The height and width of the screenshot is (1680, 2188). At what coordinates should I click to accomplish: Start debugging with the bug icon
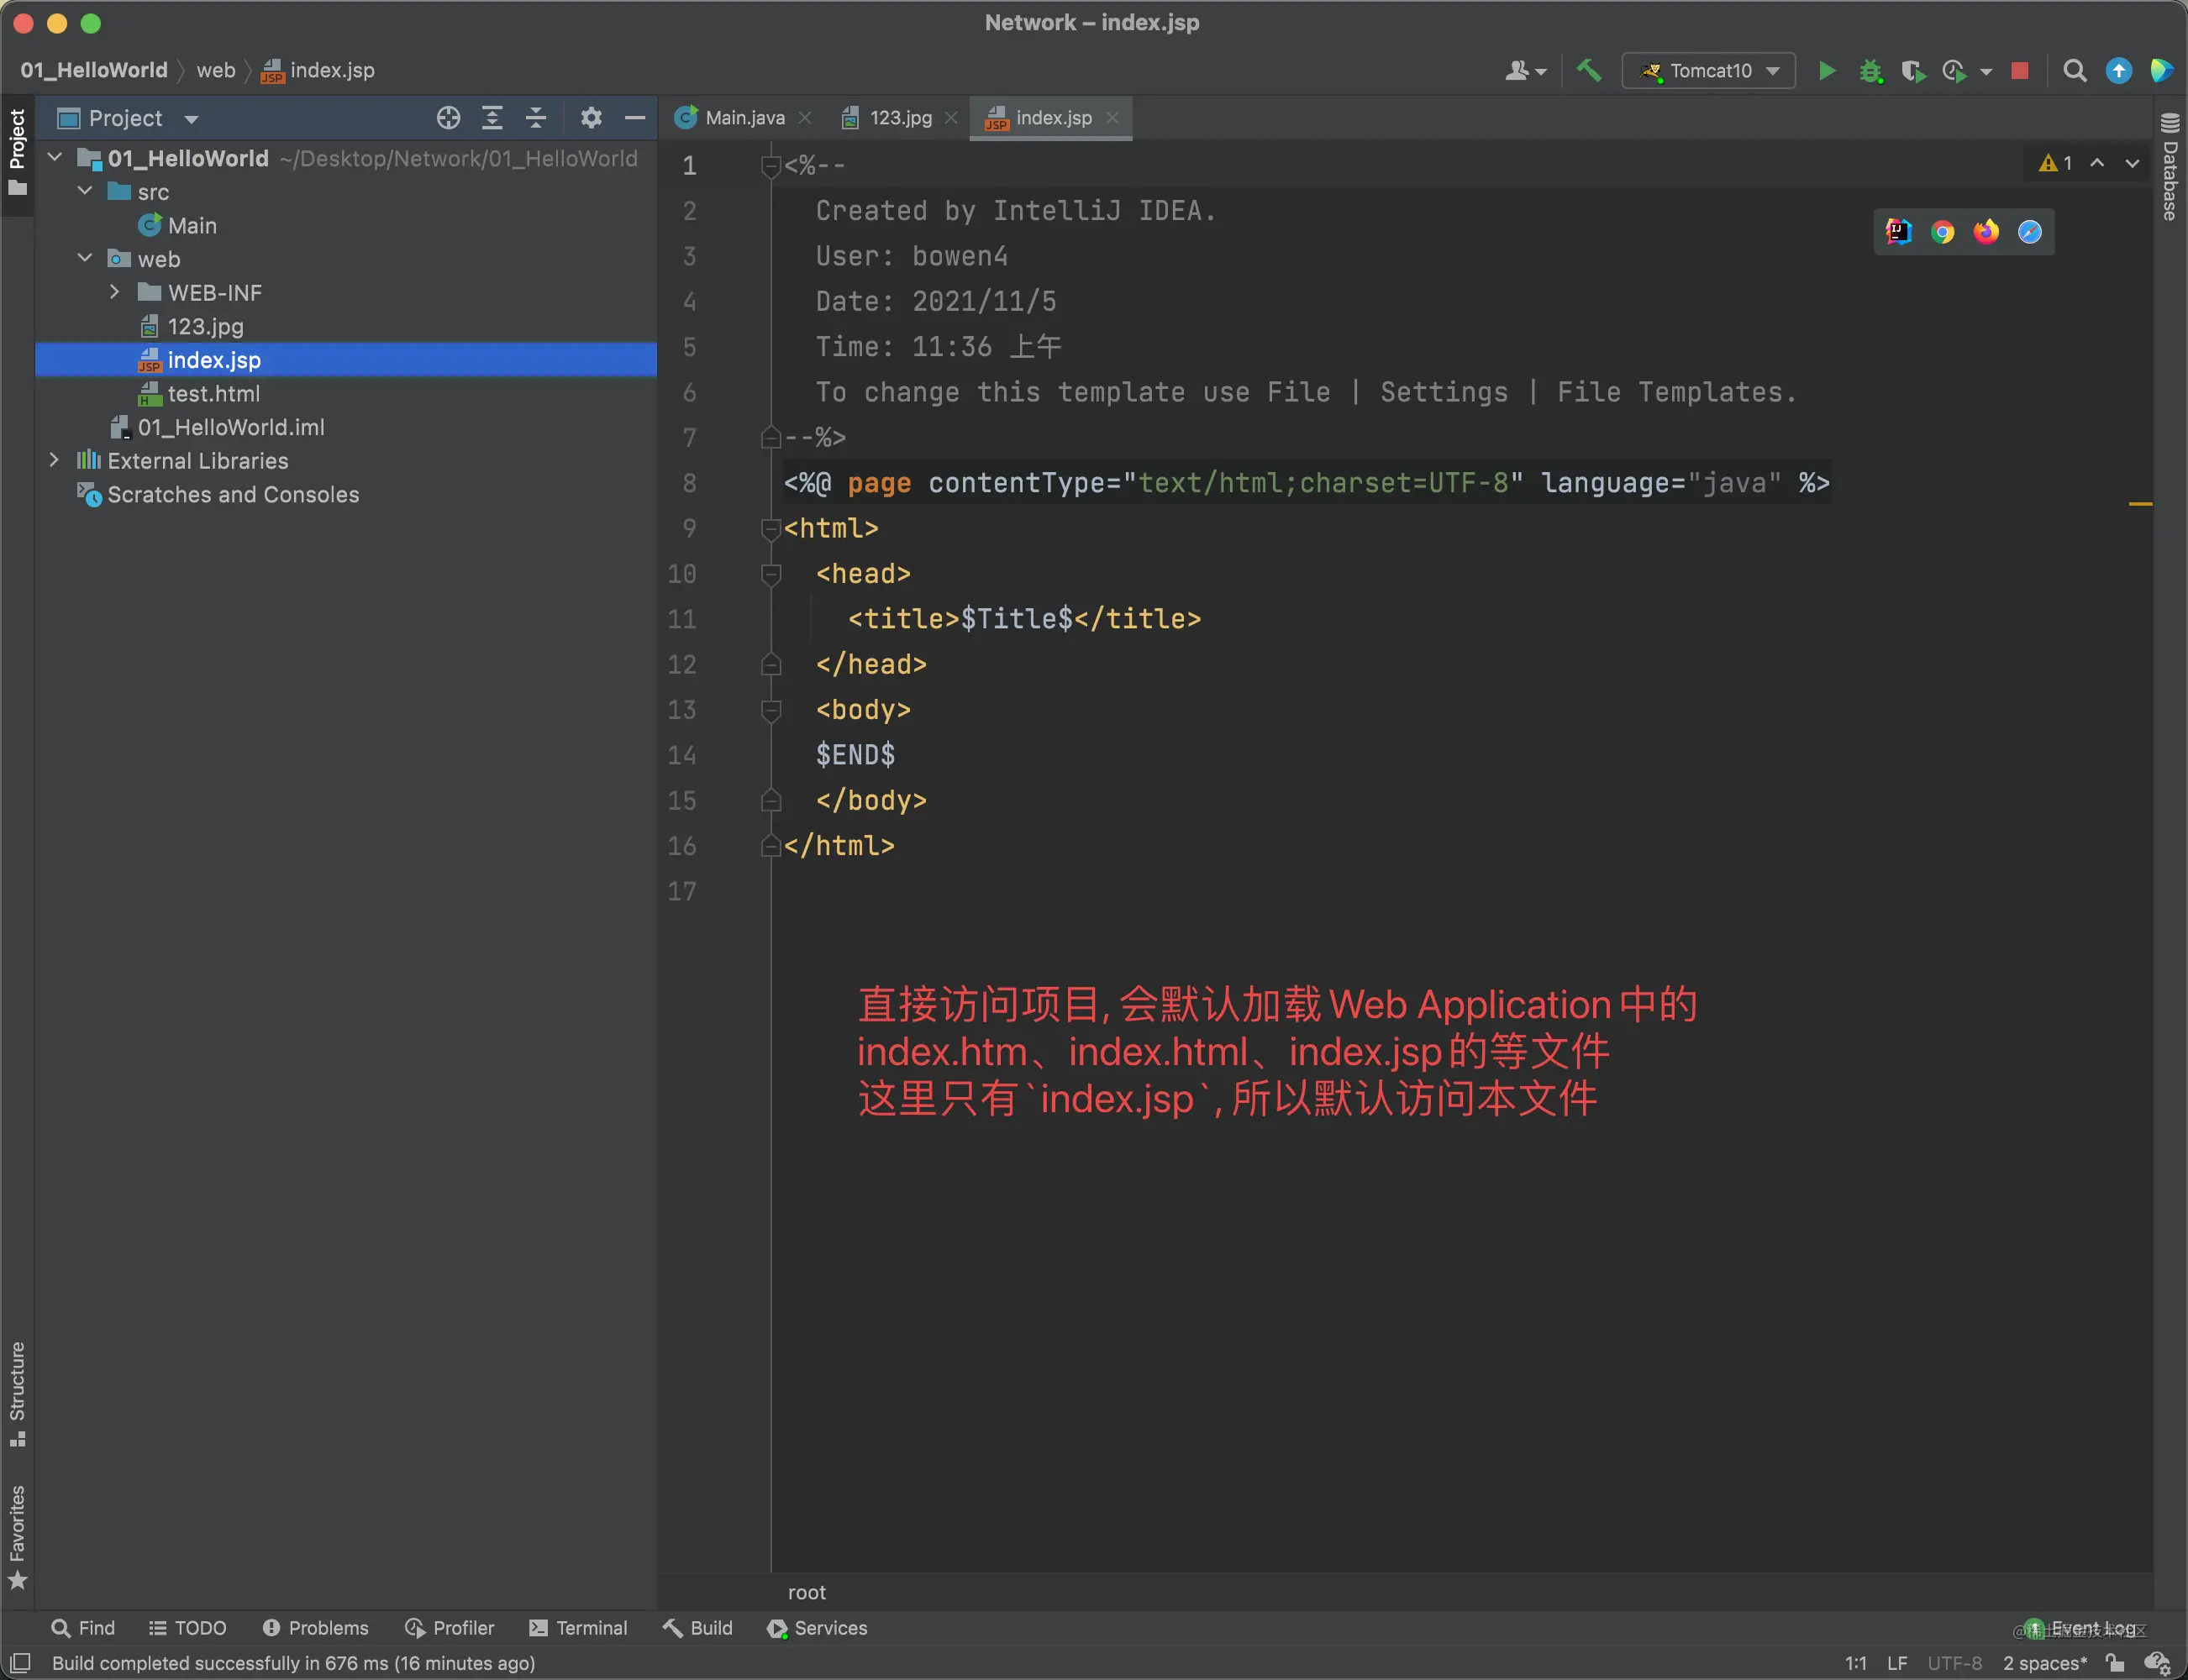[x=1870, y=71]
